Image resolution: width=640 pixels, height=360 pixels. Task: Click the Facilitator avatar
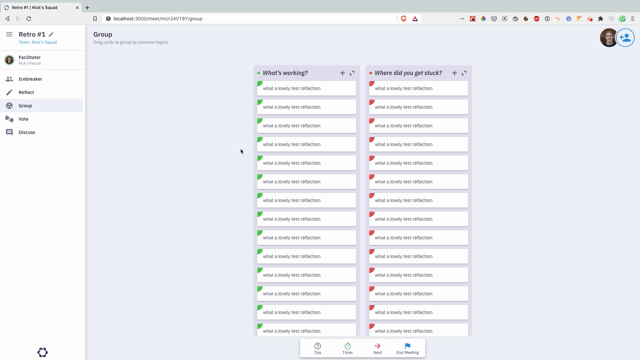pyautogui.click(x=9, y=60)
